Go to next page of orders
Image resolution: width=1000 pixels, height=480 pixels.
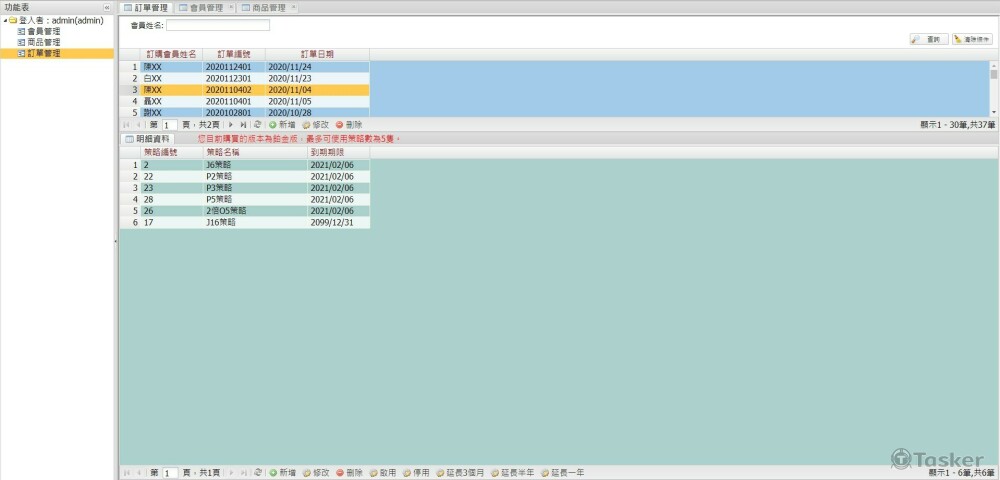pyautogui.click(x=231, y=125)
